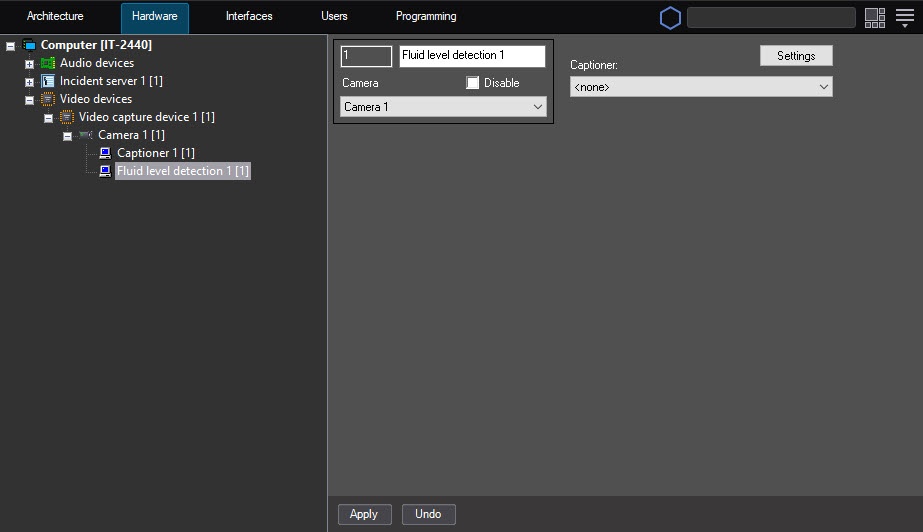Open the grid layout icon in top bar
This screenshot has width=923, height=532.
pos(875,17)
